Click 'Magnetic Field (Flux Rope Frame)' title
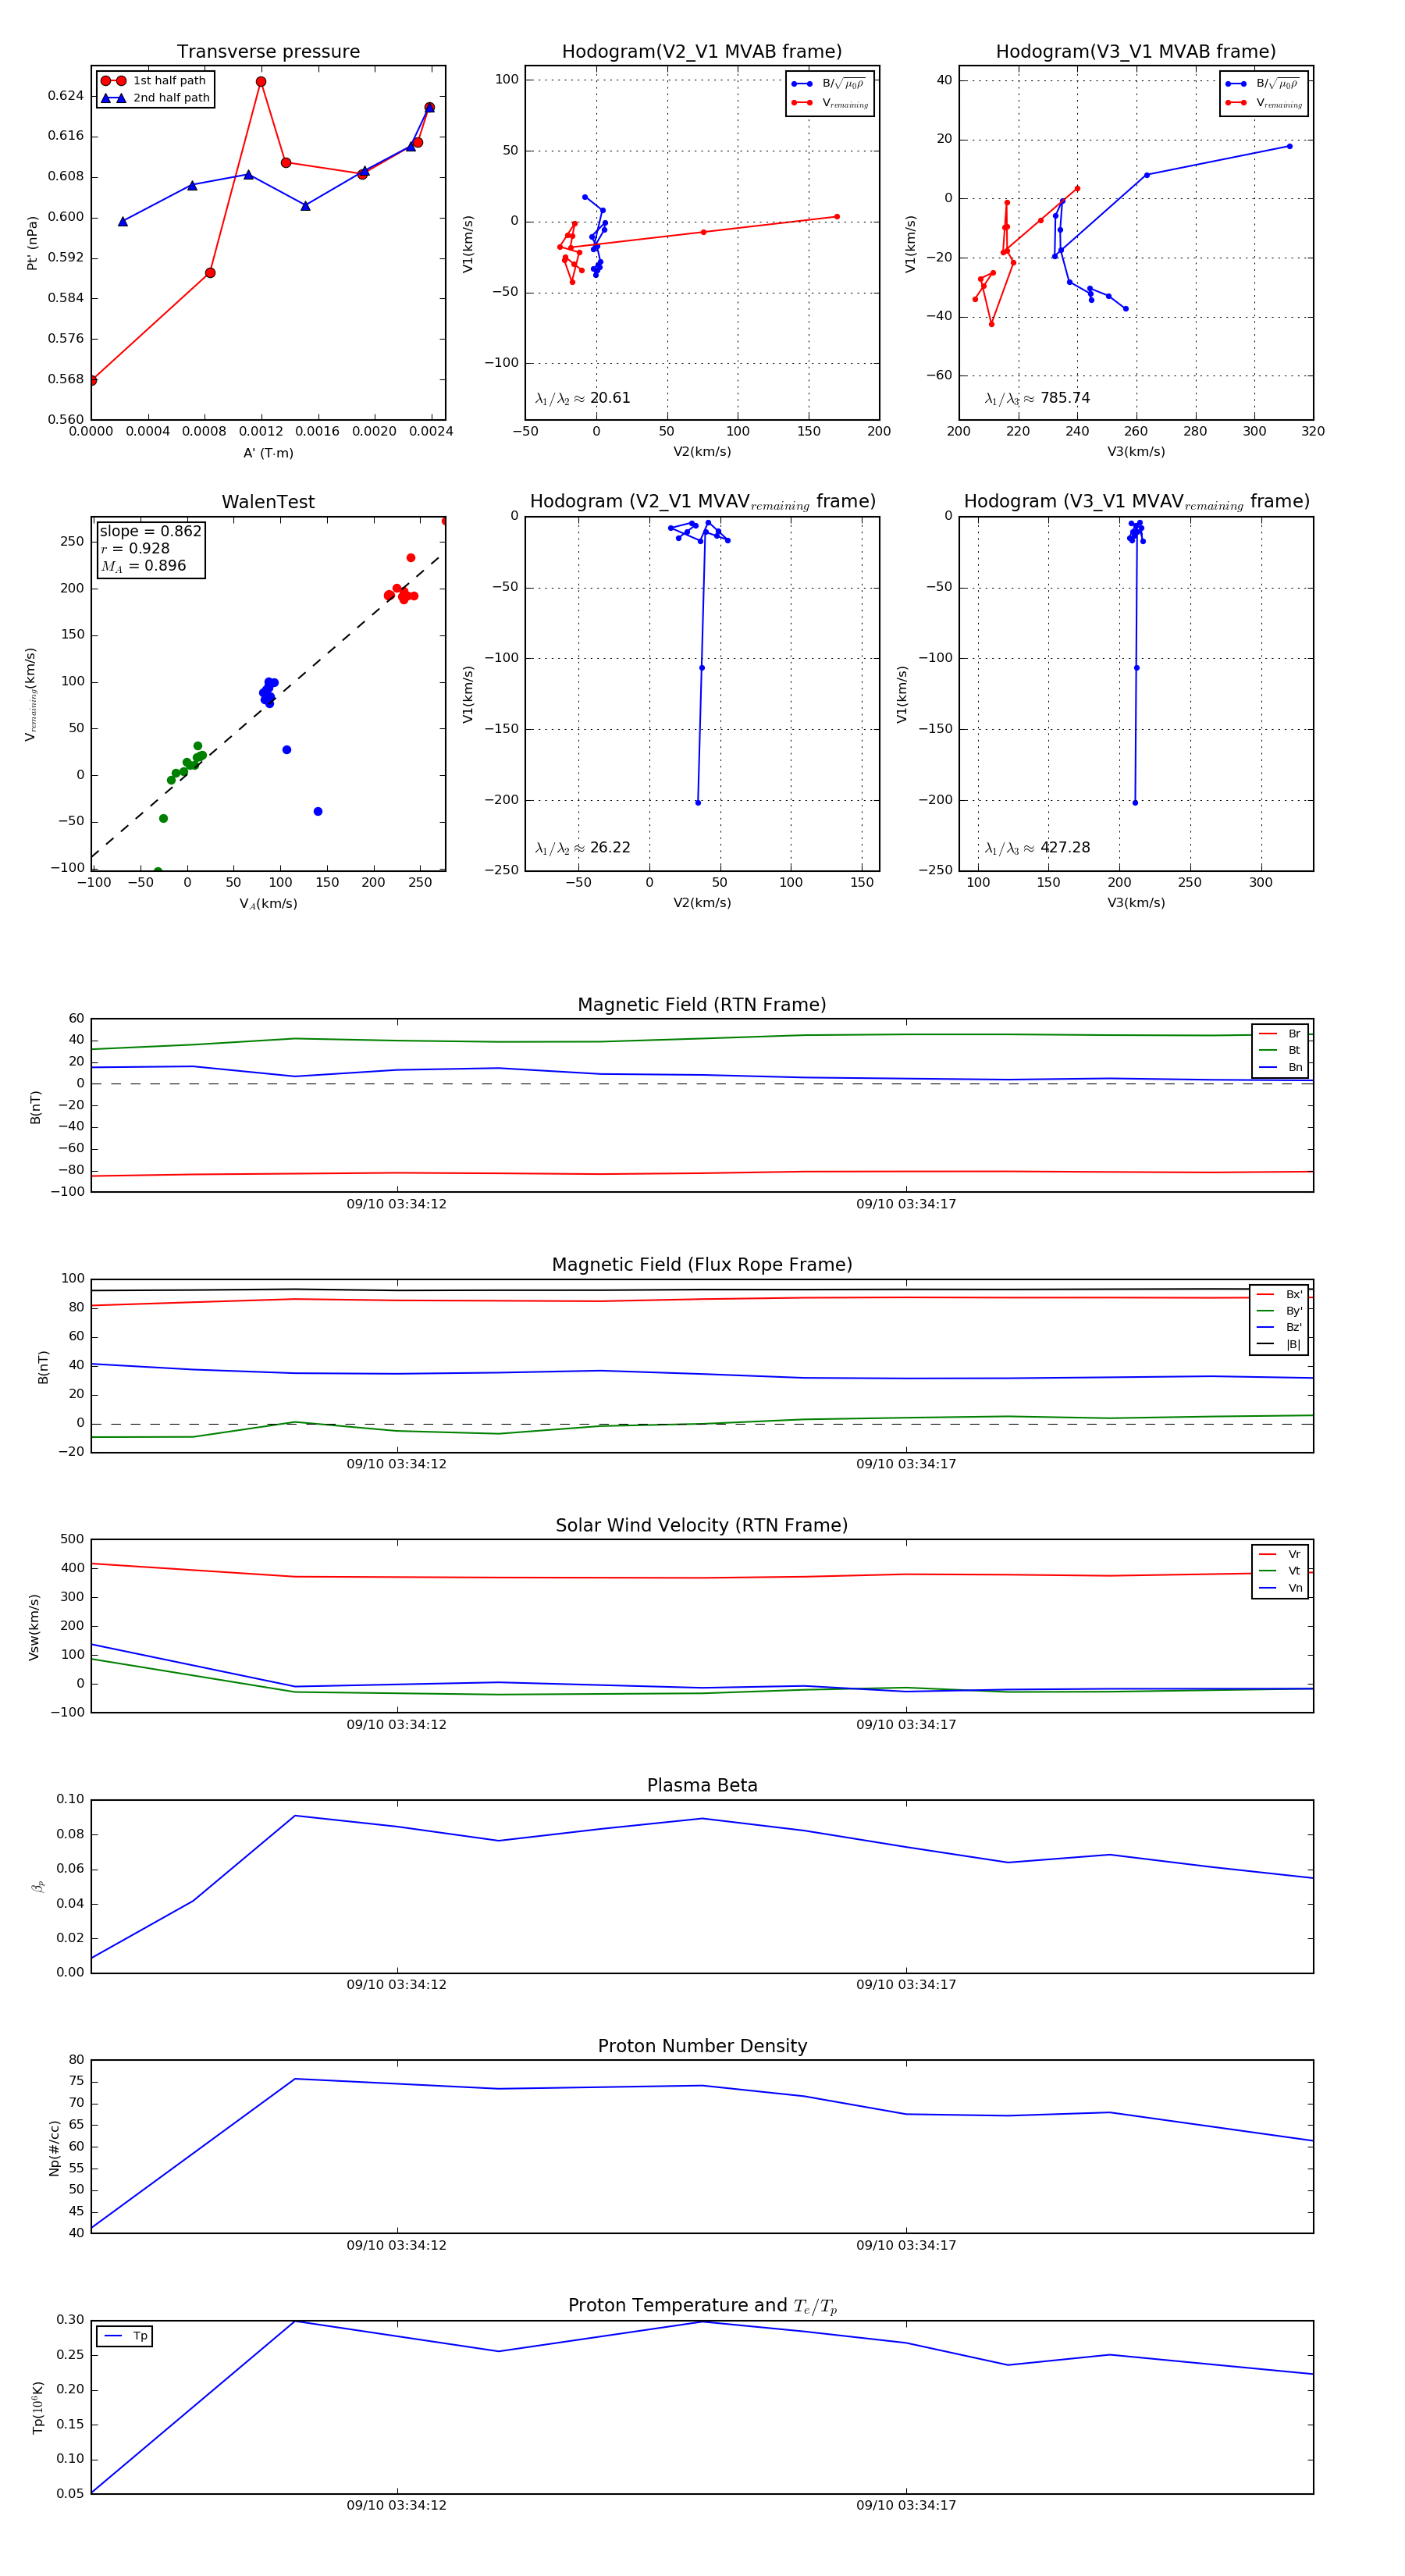This screenshot has width=1405, height=2576. click(x=702, y=1265)
